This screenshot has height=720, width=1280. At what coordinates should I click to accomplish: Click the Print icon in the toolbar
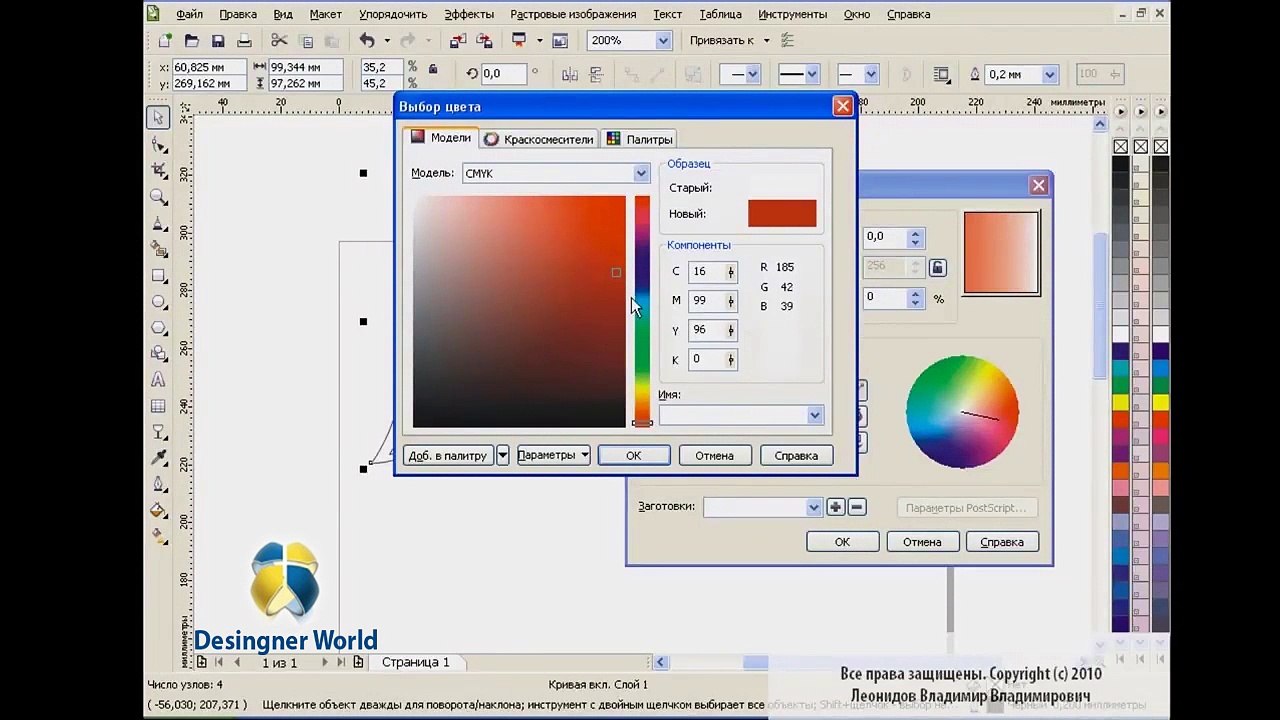[x=244, y=41]
